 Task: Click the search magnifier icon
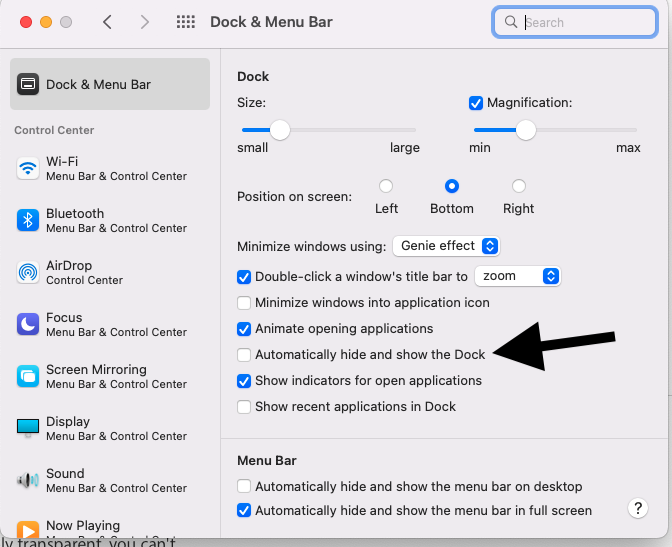point(510,21)
